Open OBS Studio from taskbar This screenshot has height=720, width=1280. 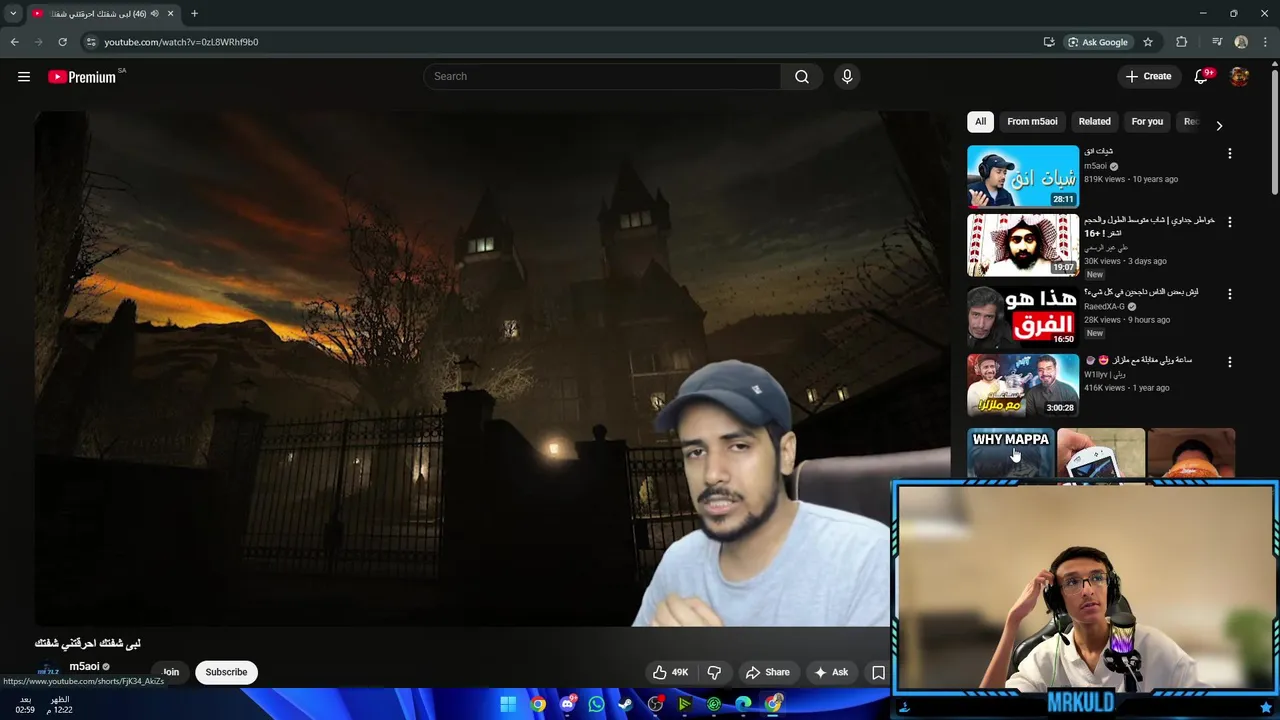point(655,704)
